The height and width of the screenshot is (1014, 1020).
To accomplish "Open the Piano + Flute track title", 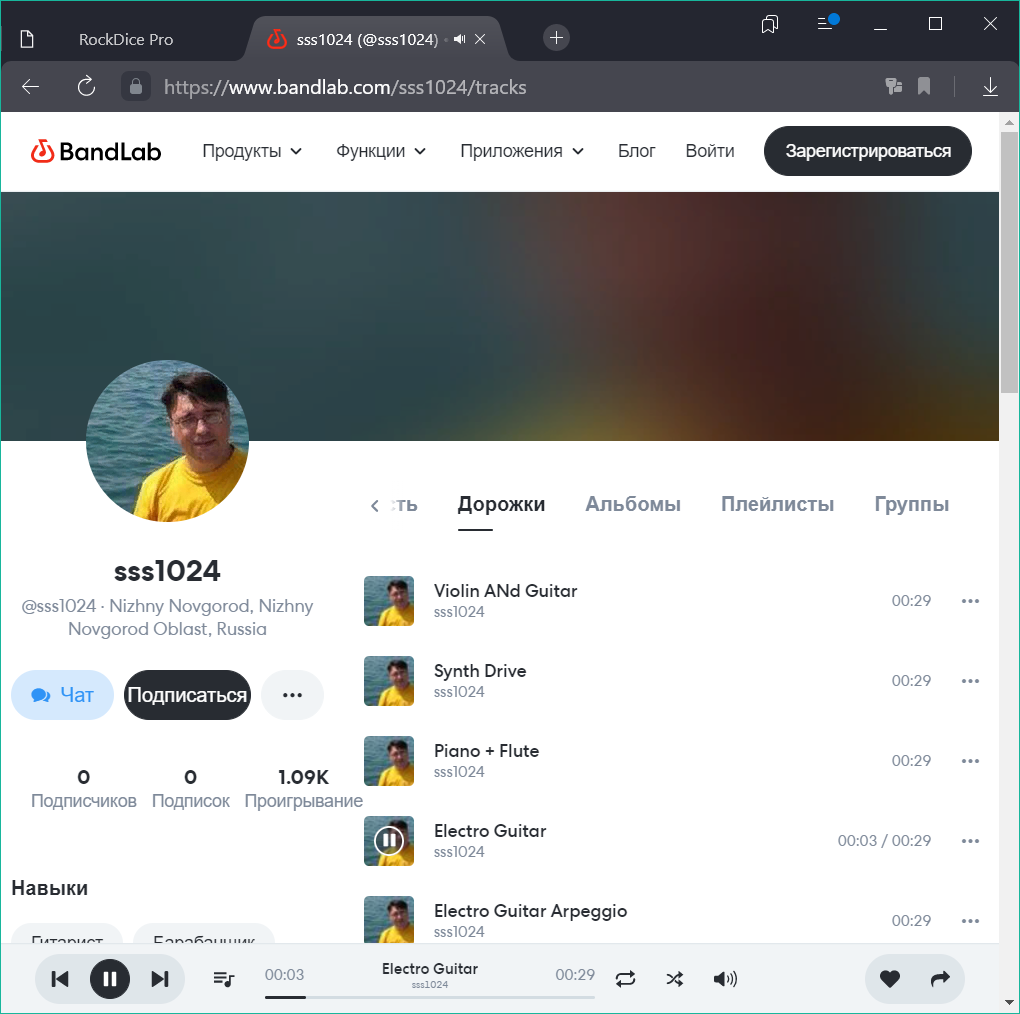I will pyautogui.click(x=487, y=751).
